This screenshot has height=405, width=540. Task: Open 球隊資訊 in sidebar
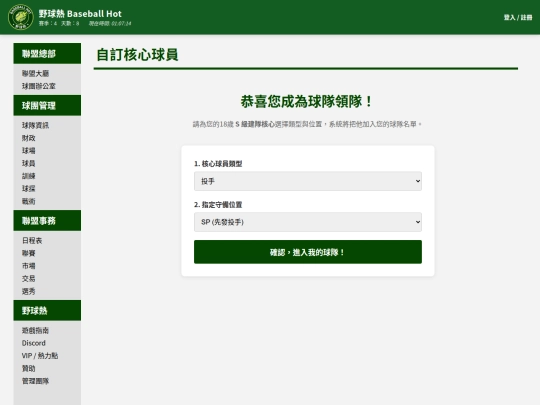tap(35, 125)
